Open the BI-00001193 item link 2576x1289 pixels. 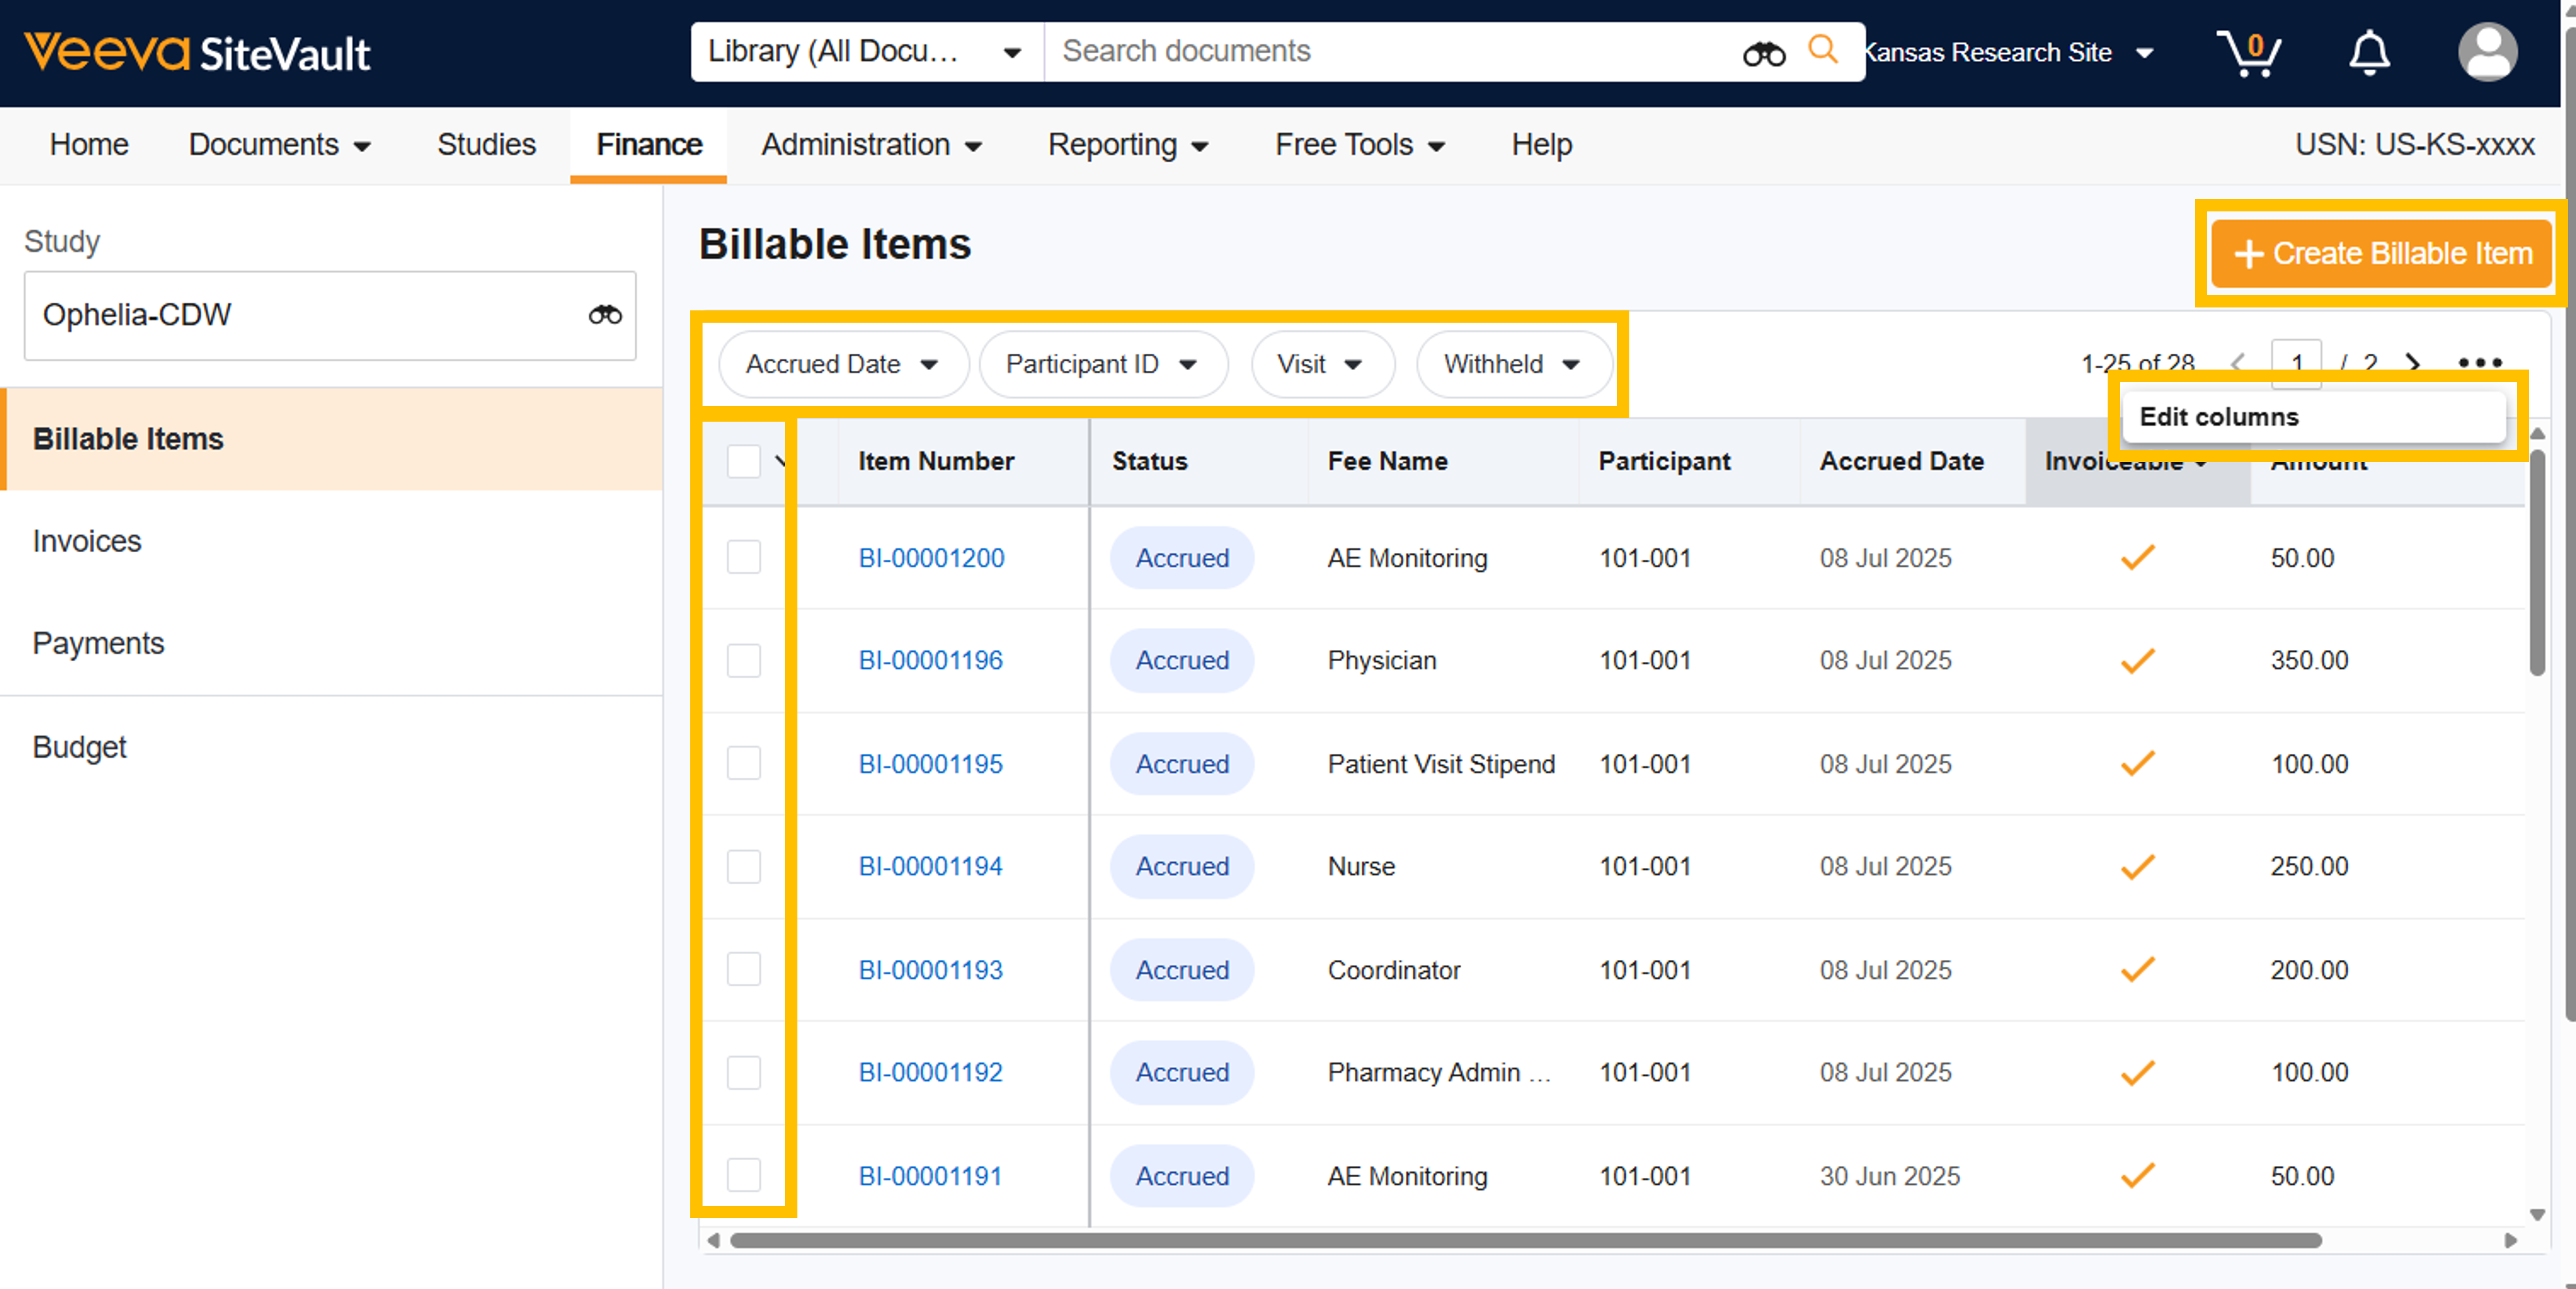click(930, 970)
